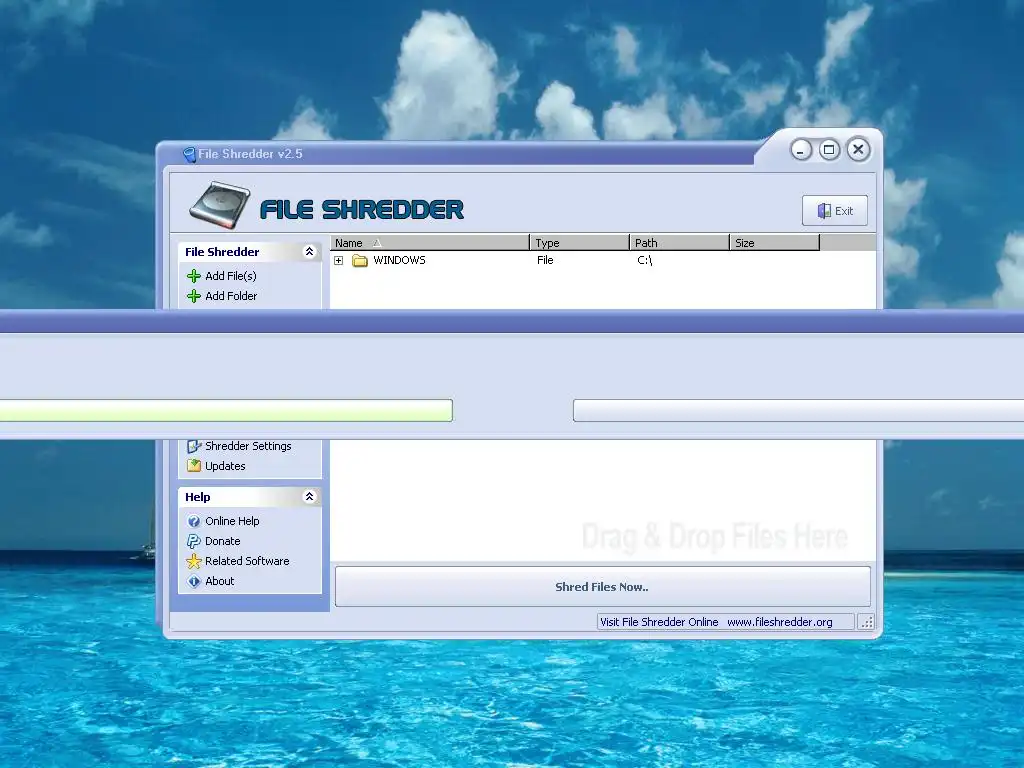Open Online Help link
The width and height of the screenshot is (1024, 768).
(x=232, y=521)
